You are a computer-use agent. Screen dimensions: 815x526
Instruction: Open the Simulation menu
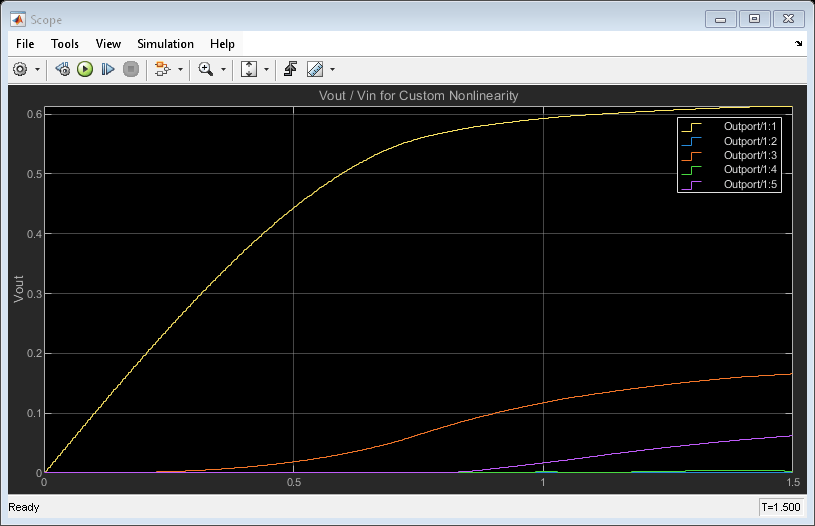pos(166,44)
